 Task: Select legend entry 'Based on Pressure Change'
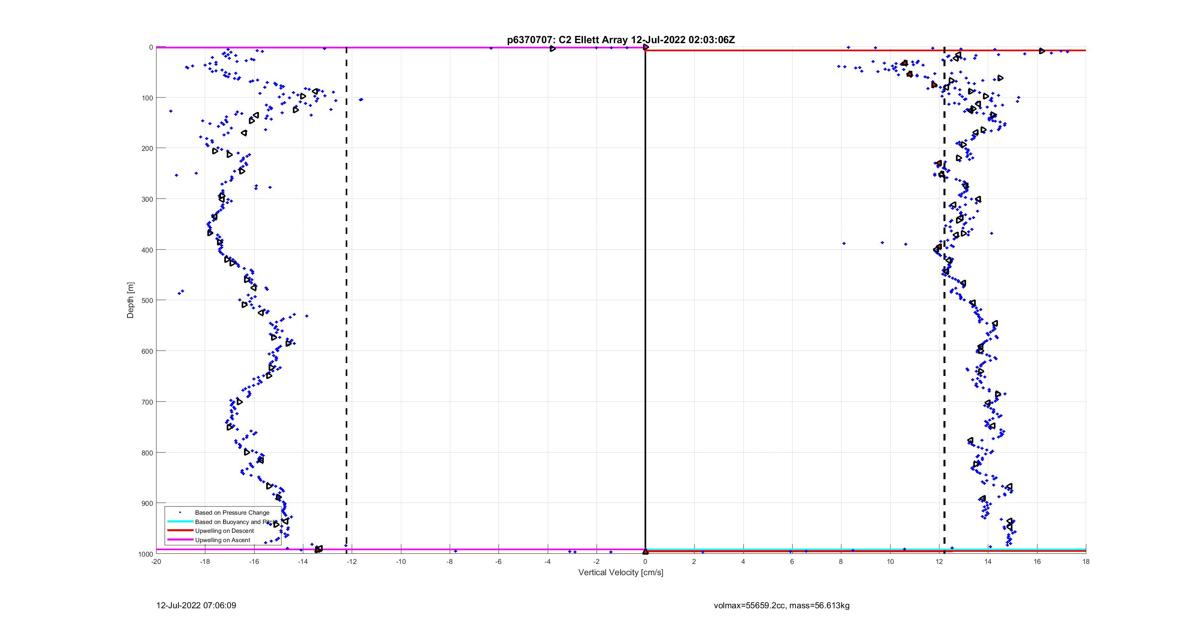click(232, 513)
